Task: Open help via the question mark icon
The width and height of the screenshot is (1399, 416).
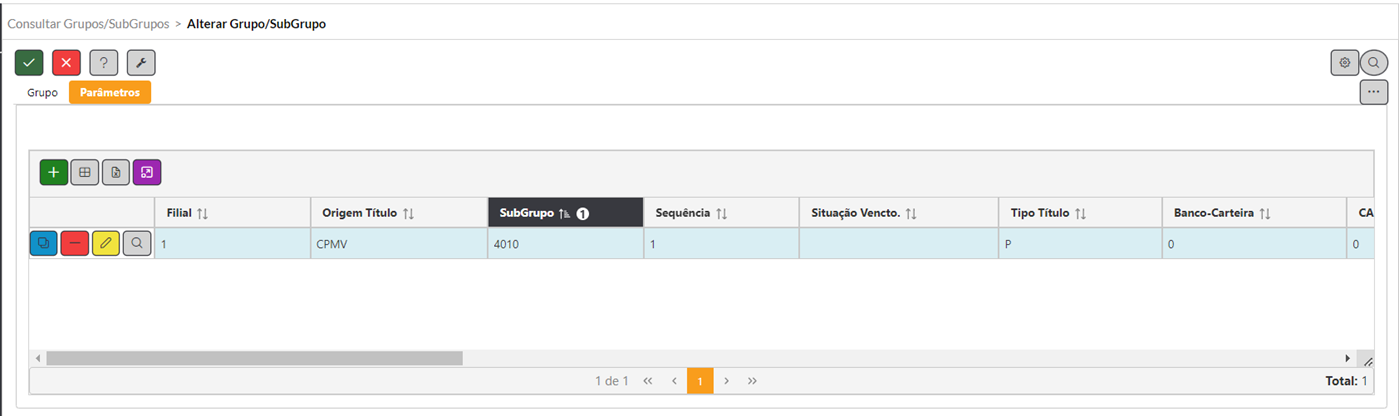Action: click(x=104, y=63)
